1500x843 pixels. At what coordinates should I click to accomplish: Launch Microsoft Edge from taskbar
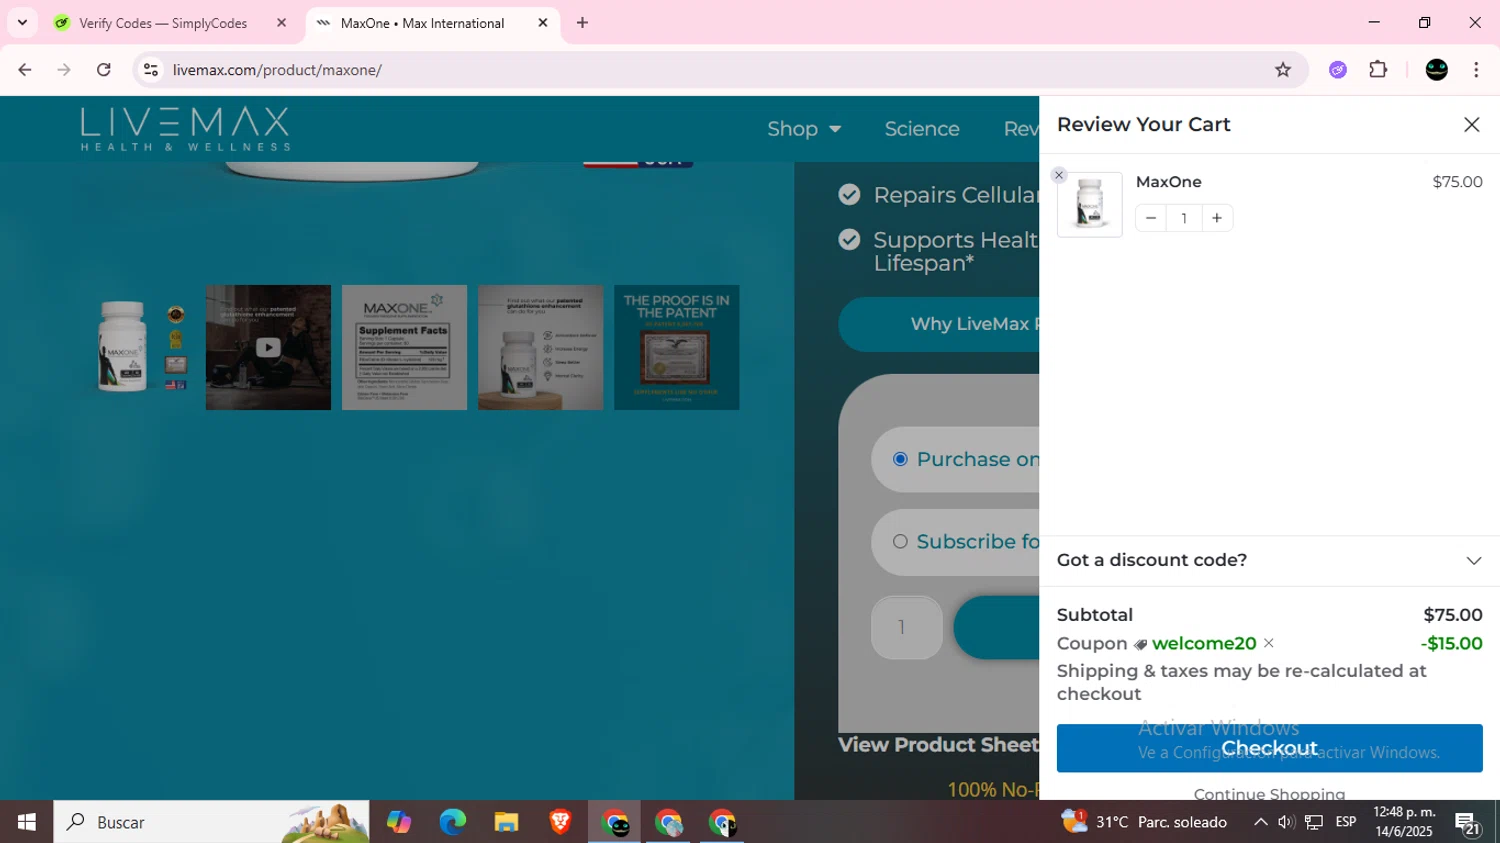click(x=452, y=822)
